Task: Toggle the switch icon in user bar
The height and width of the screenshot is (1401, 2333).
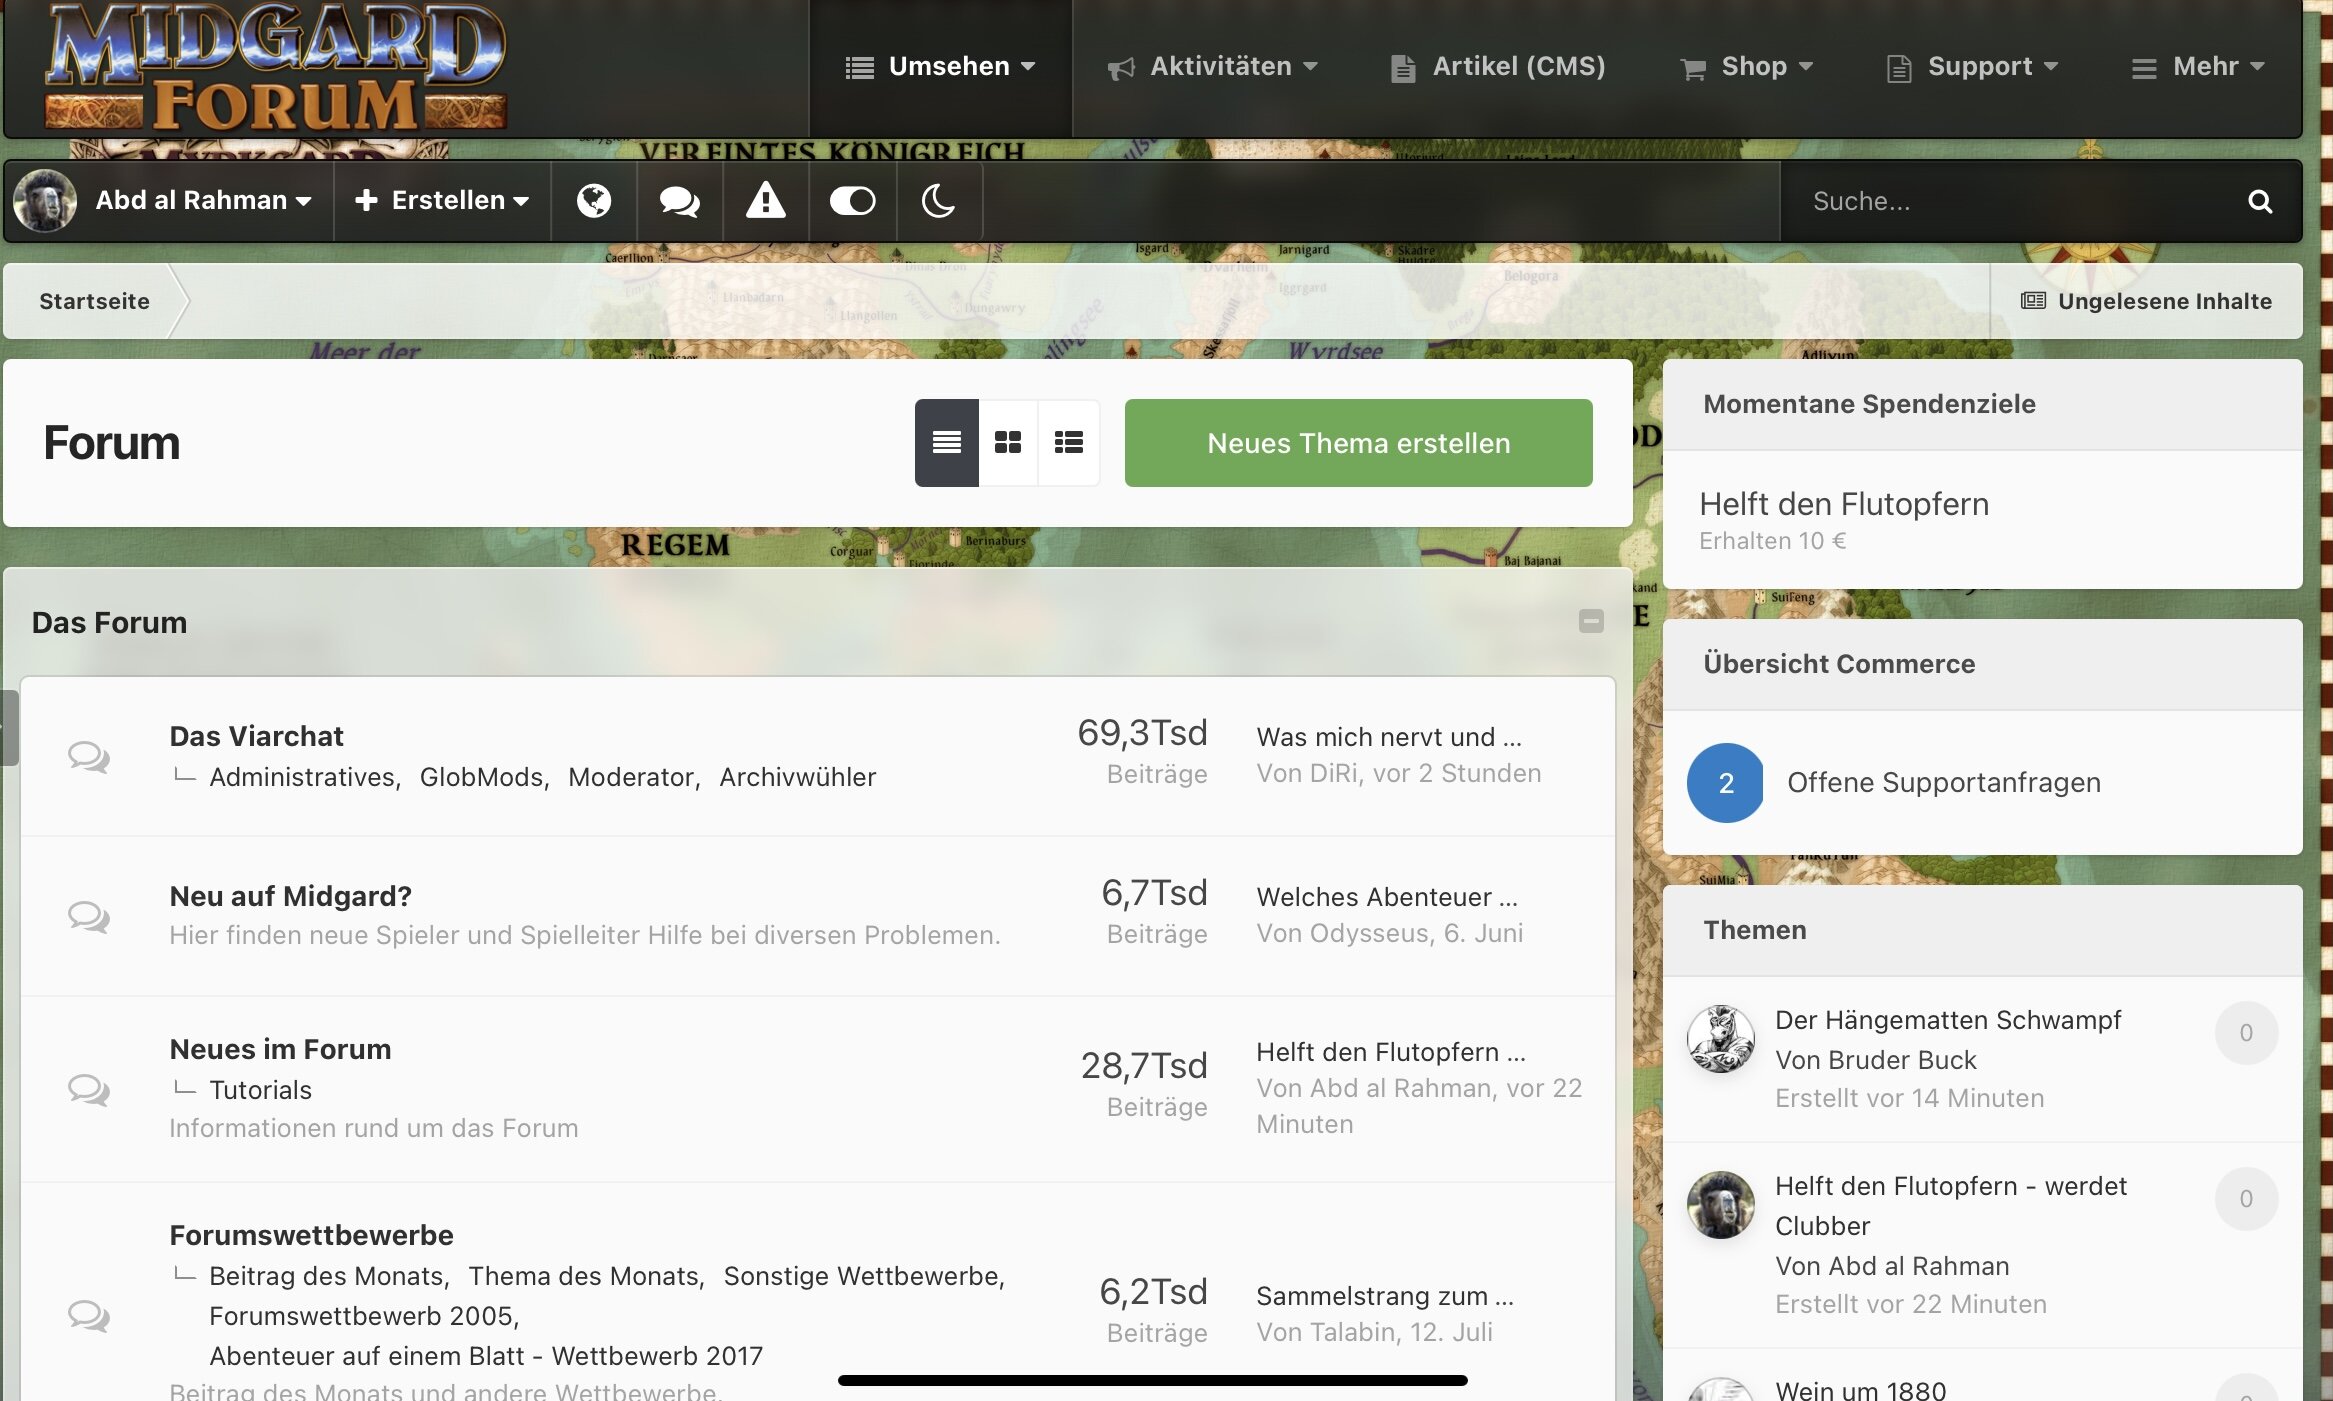Action: click(852, 201)
